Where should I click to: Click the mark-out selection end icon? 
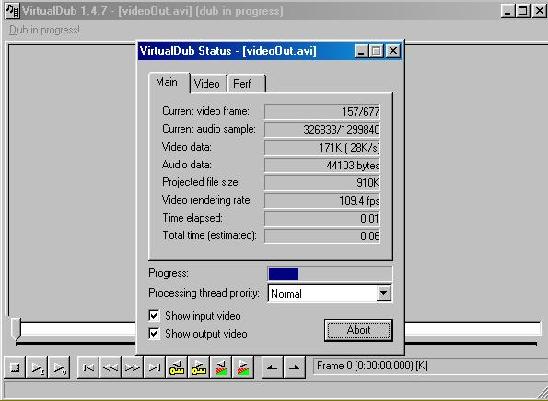294,367
